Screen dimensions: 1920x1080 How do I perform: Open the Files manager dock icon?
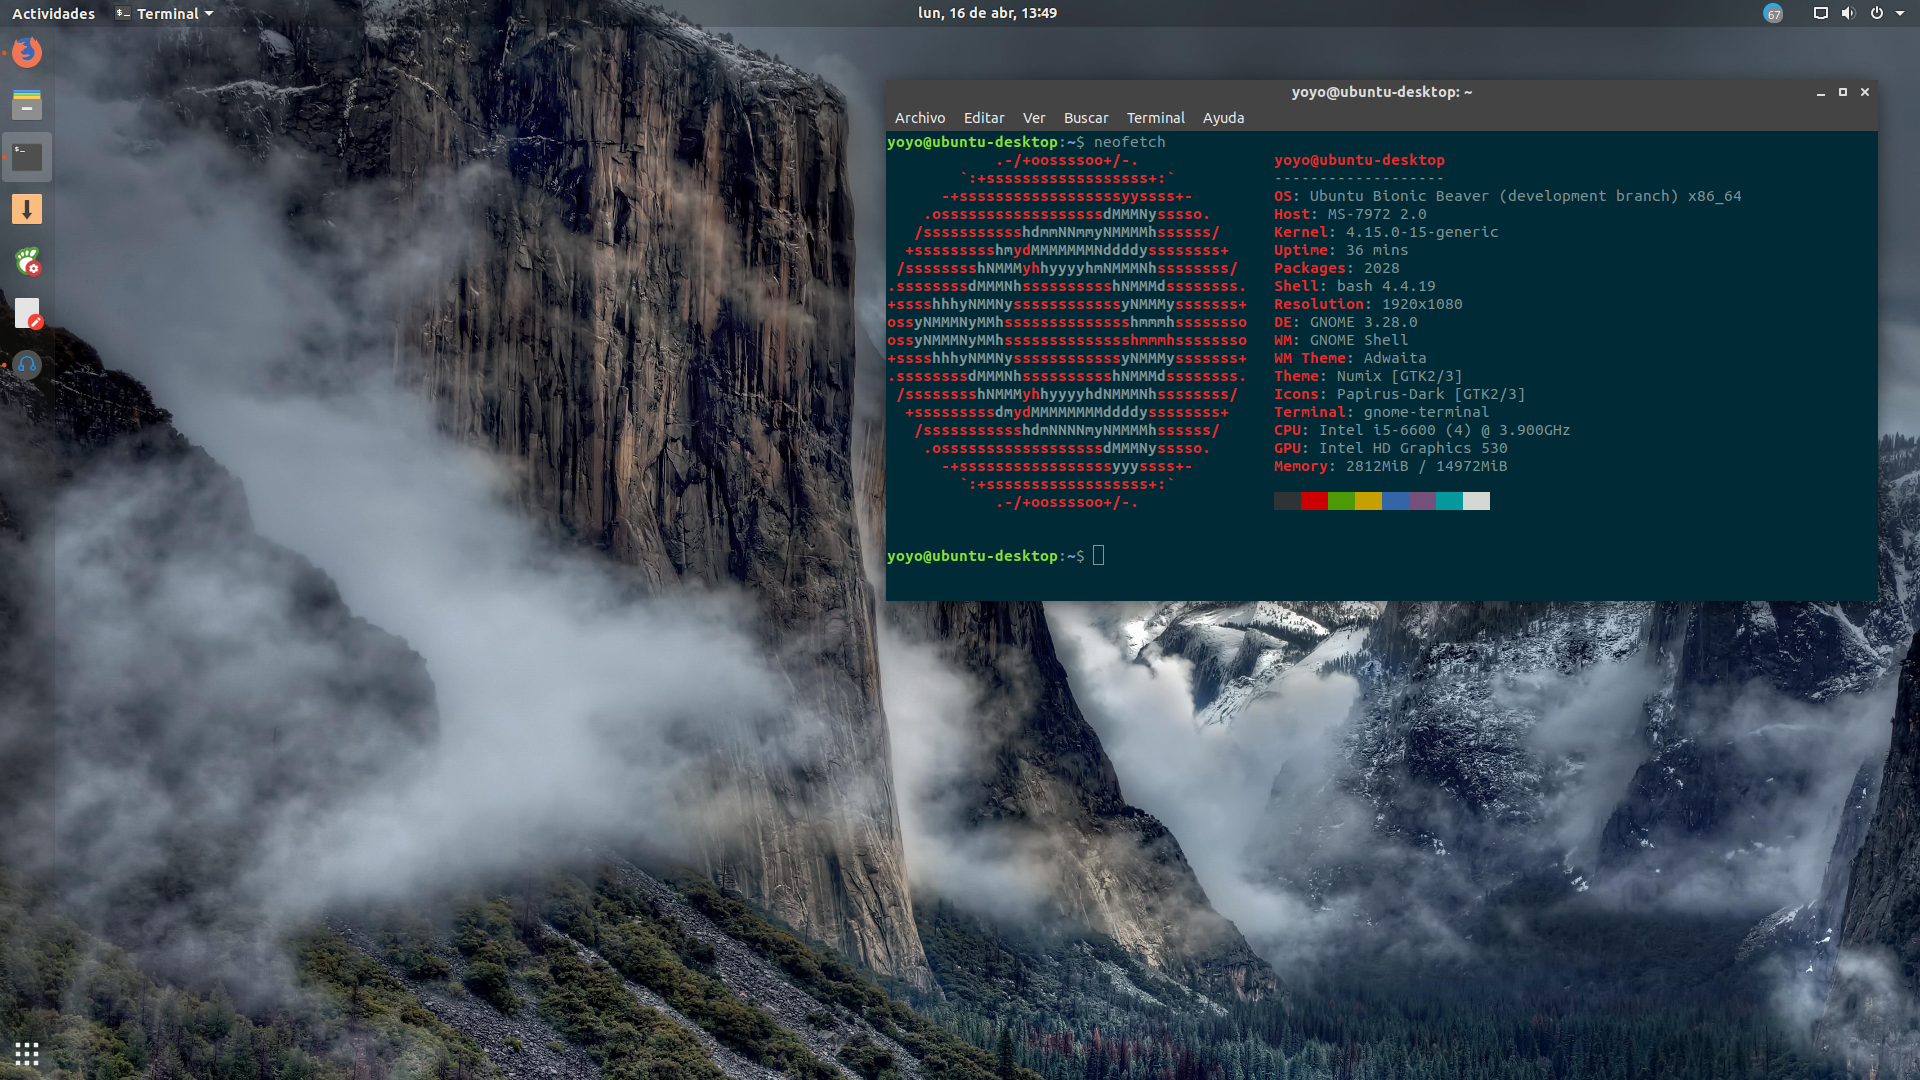[x=27, y=104]
